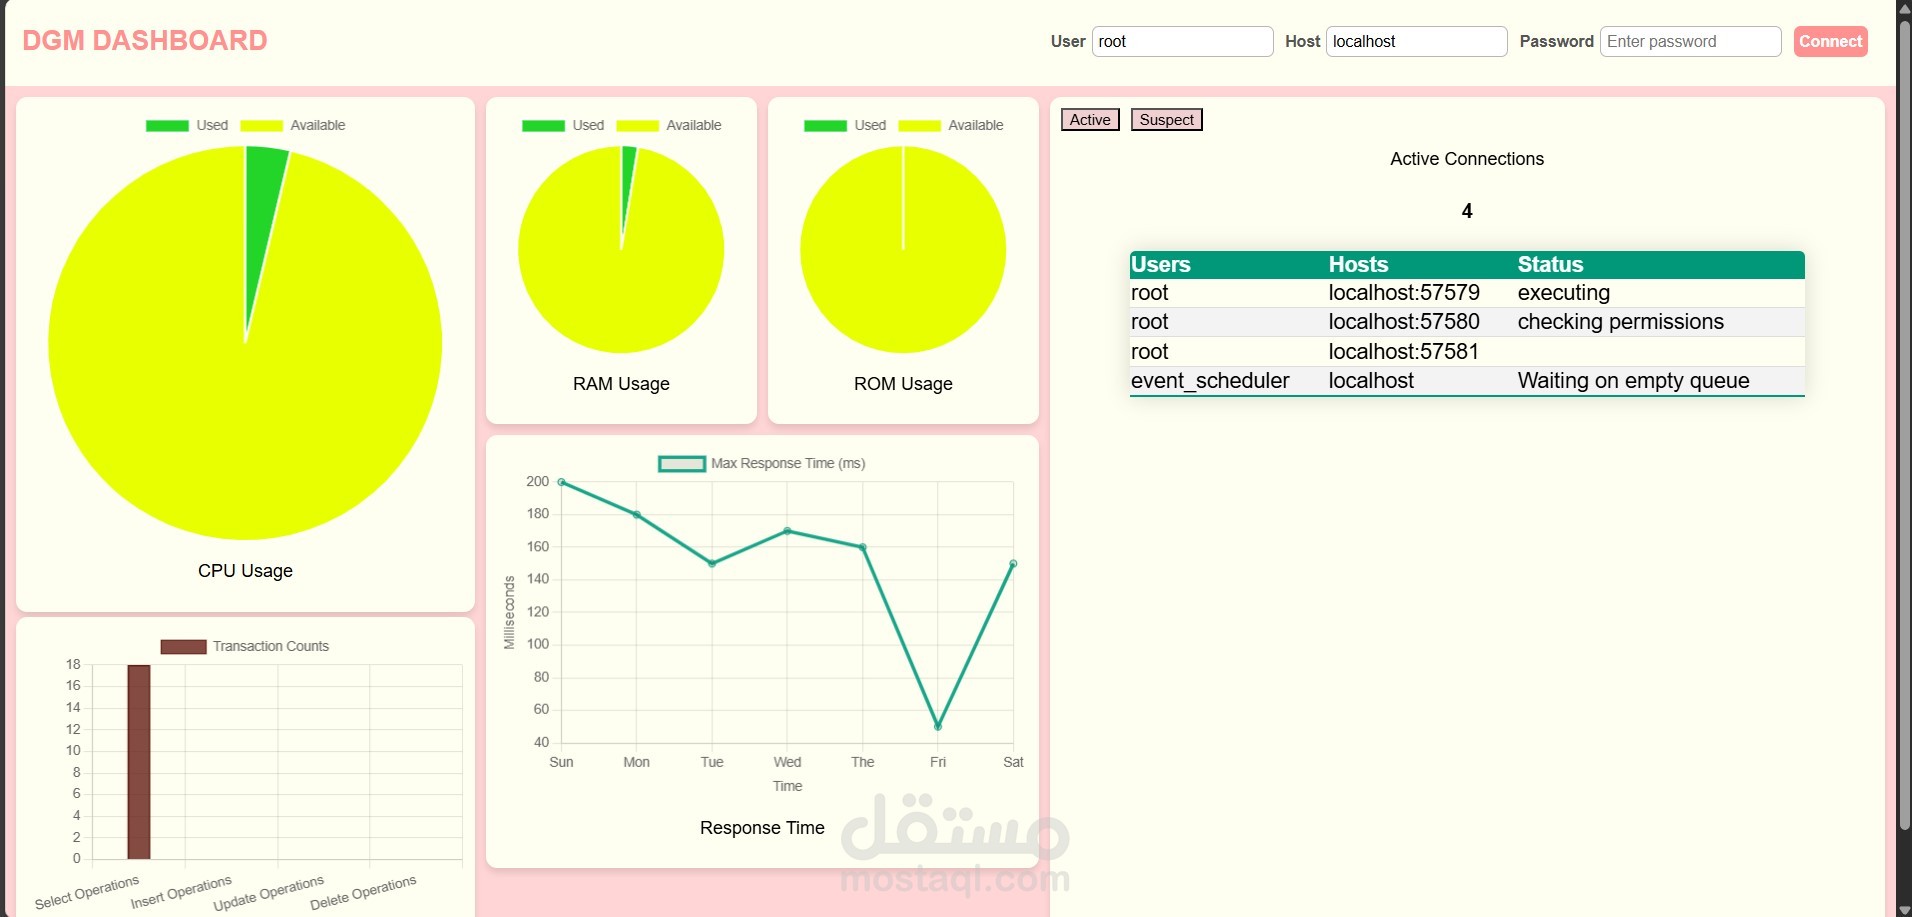
Task: Click the Mon data point on response chart
Action: pos(637,515)
